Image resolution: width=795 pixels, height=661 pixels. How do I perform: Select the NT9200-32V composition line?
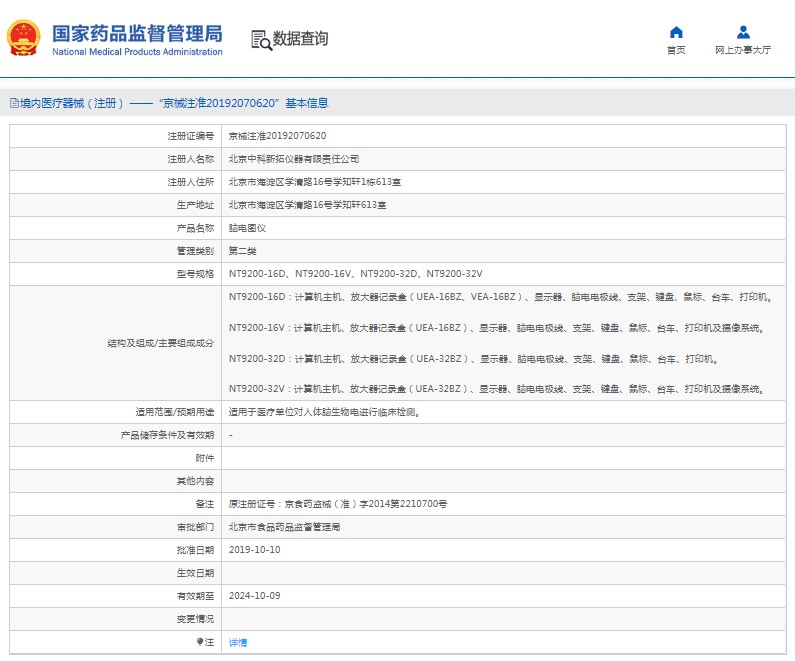[x=497, y=389]
